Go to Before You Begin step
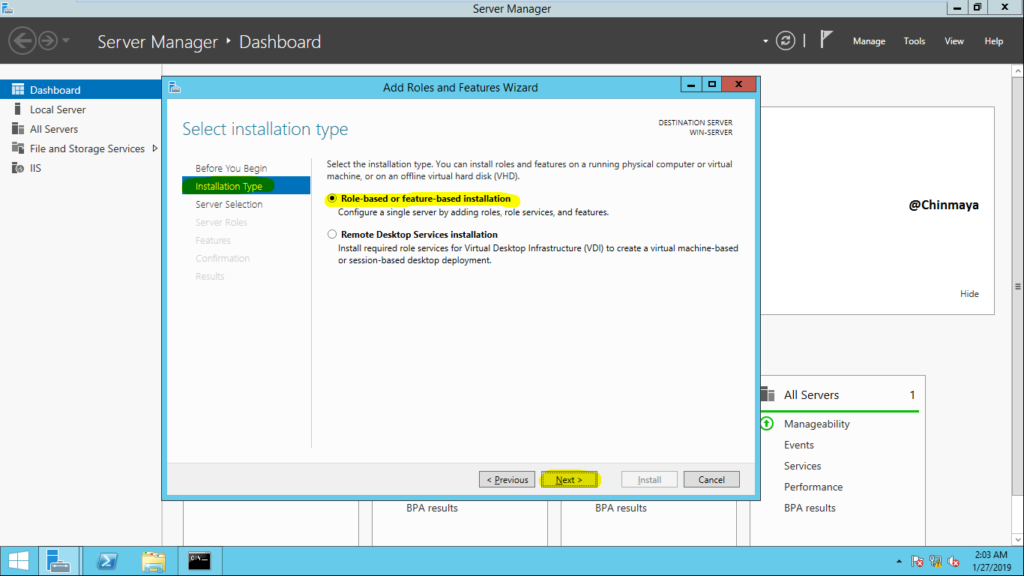1024x576 pixels. 231,168
